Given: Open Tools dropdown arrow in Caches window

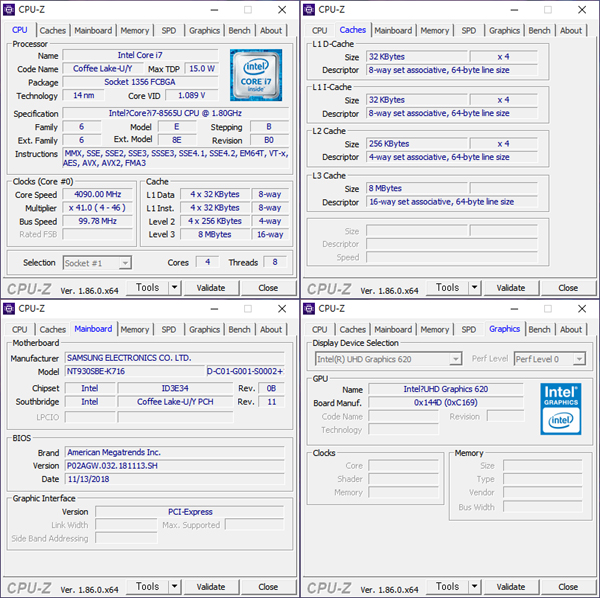Looking at the screenshot, I should tap(474, 287).
